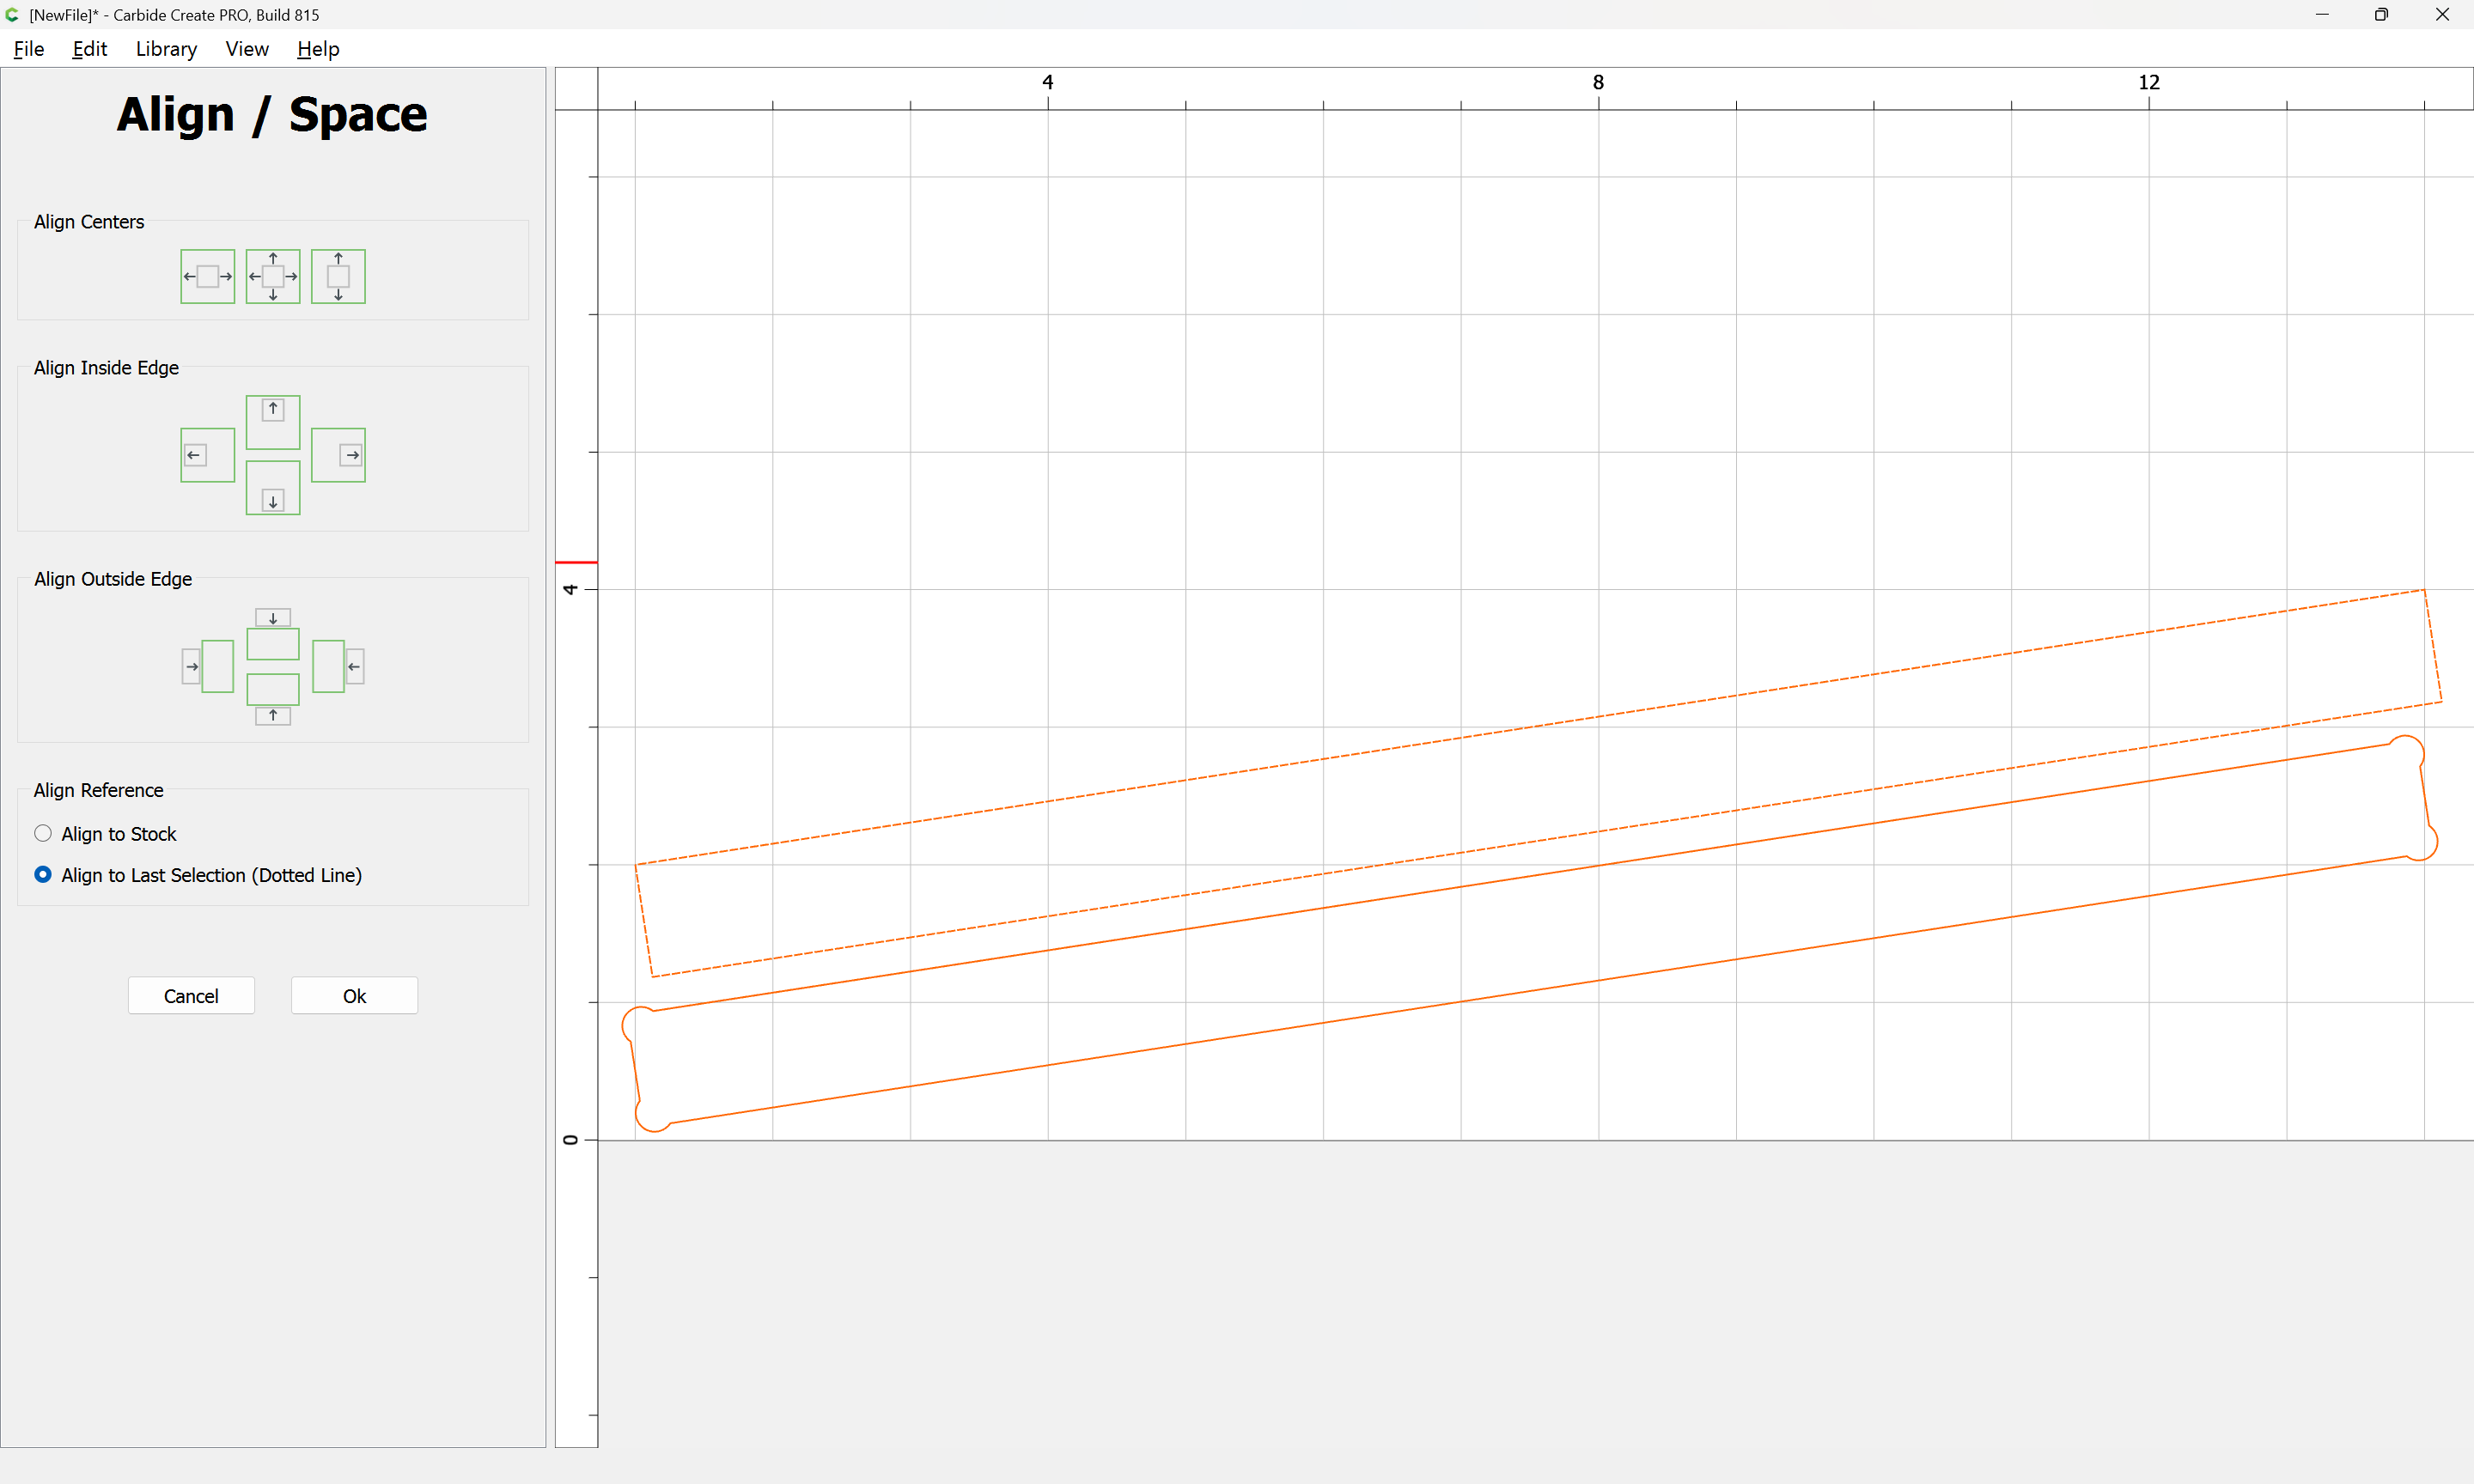
Task: Open the View menu
Action: click(247, 49)
